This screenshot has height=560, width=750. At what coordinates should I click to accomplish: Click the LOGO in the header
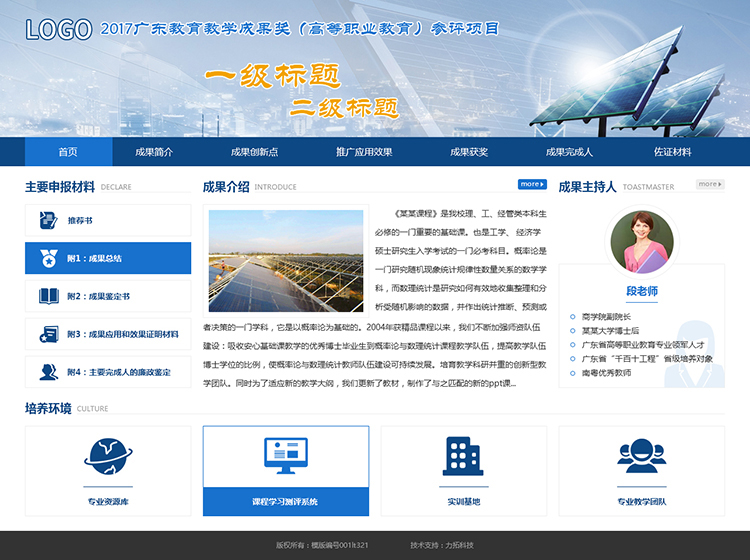[x=58, y=29]
